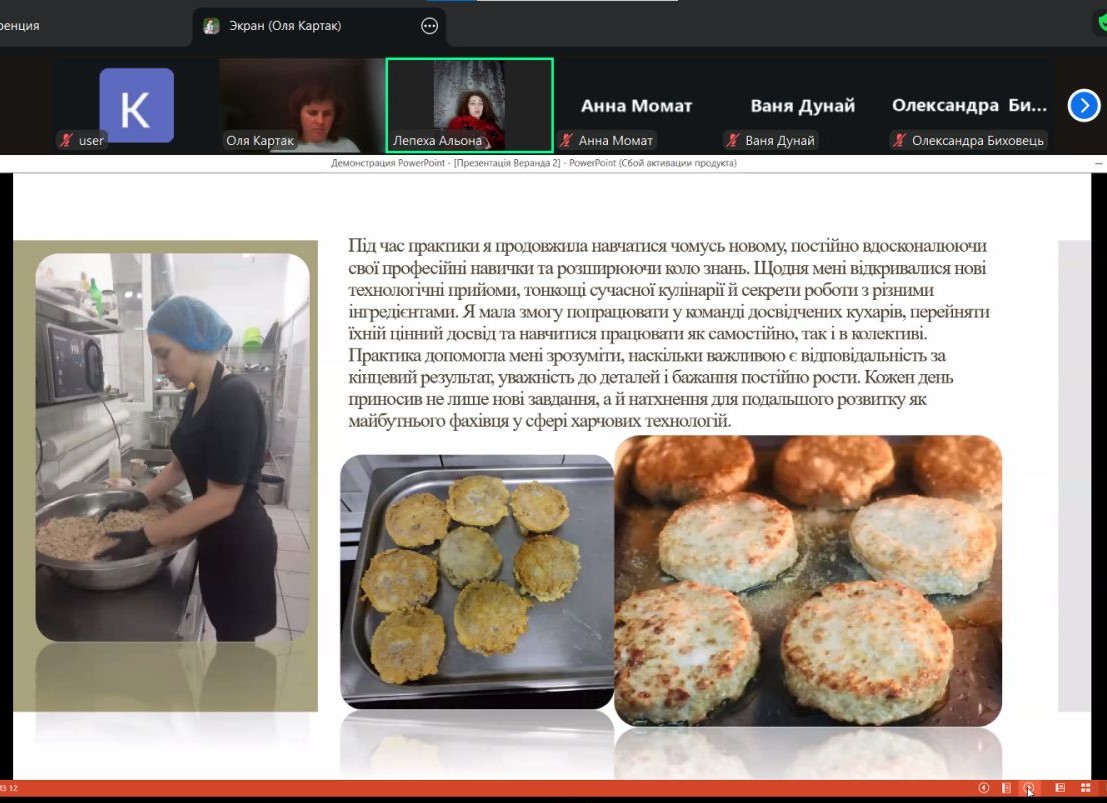The image size is (1107, 803).
Task: Click the muted mic icon by Анна Момат
Action: (x=567, y=141)
